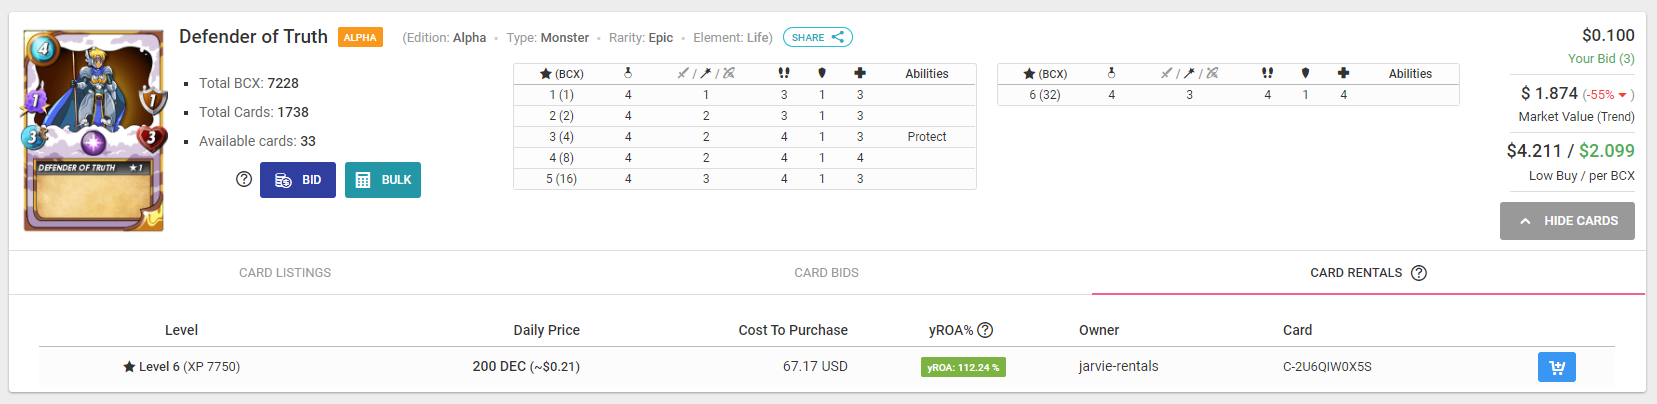
Task: Click the star BCX header in right table
Action: click(1045, 74)
